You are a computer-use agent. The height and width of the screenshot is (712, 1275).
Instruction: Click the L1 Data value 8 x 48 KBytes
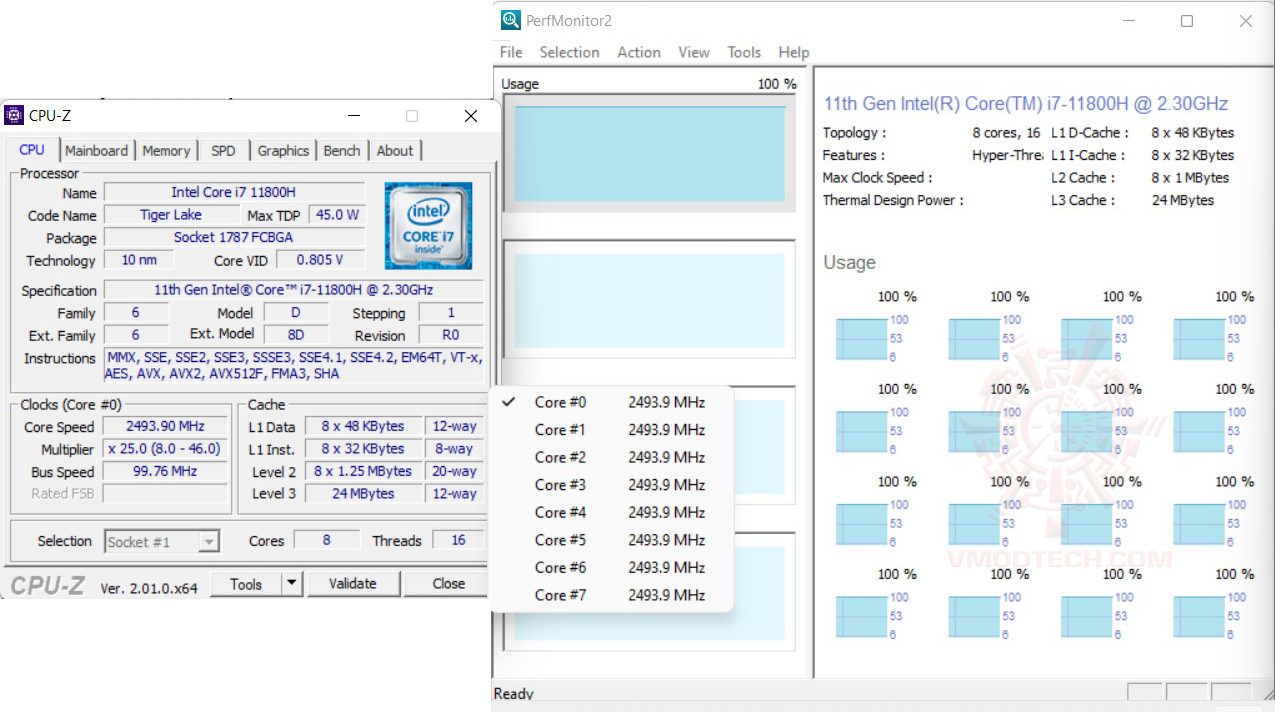tap(362, 426)
